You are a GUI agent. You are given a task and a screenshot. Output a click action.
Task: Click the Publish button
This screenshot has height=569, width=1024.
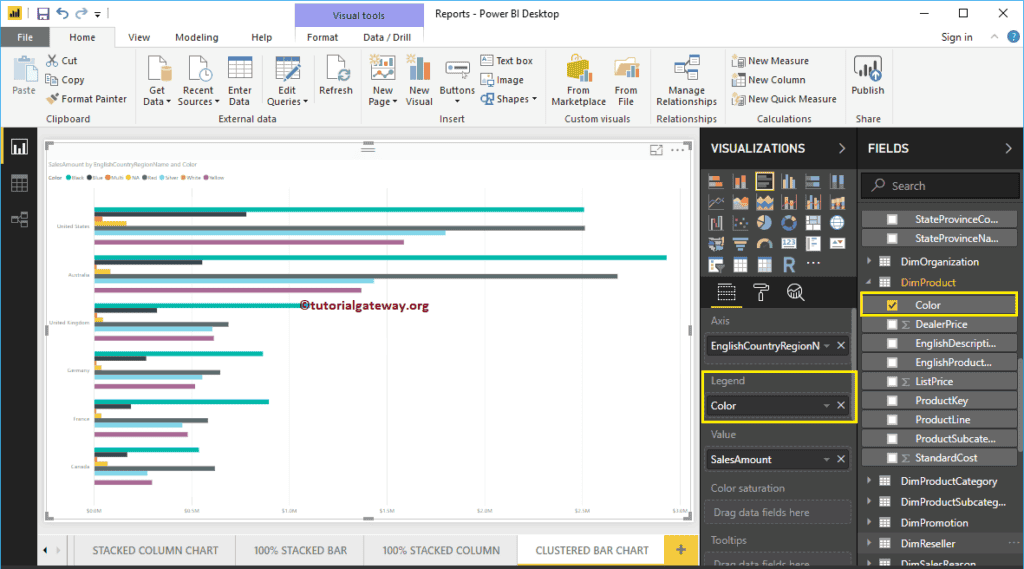pos(867,76)
